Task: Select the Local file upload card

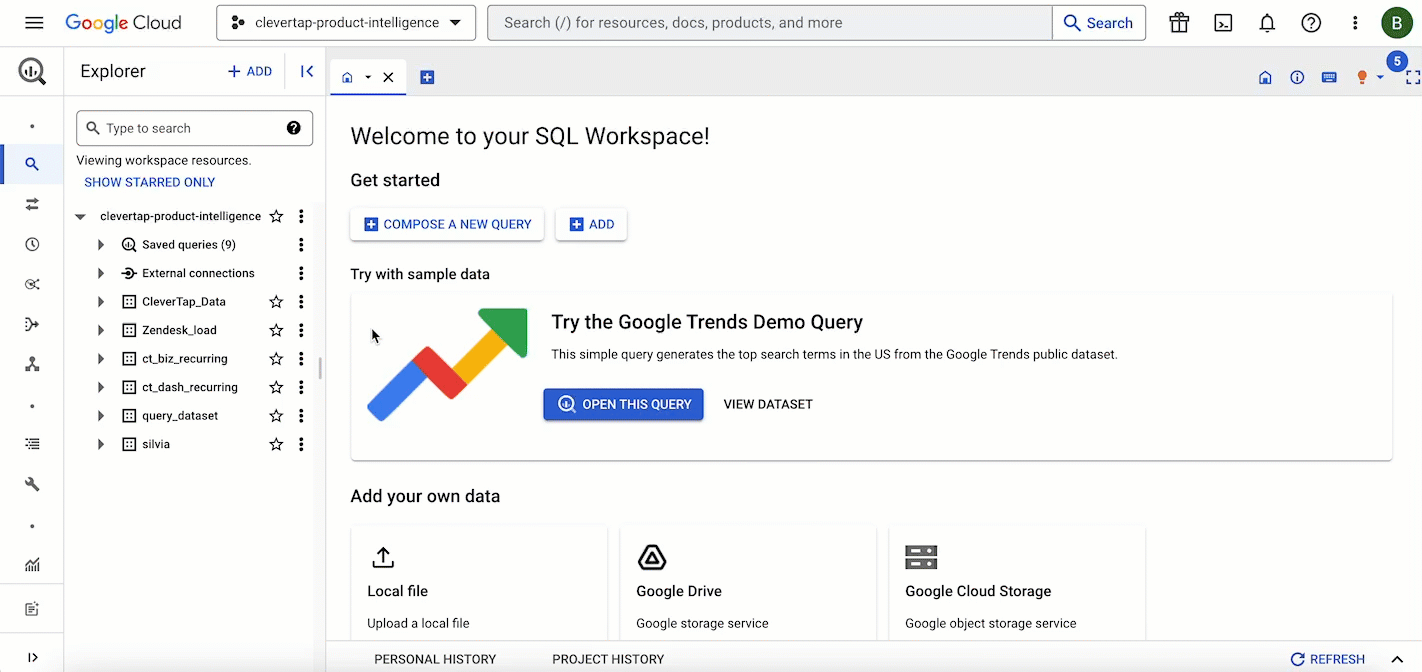Action: coord(479,585)
